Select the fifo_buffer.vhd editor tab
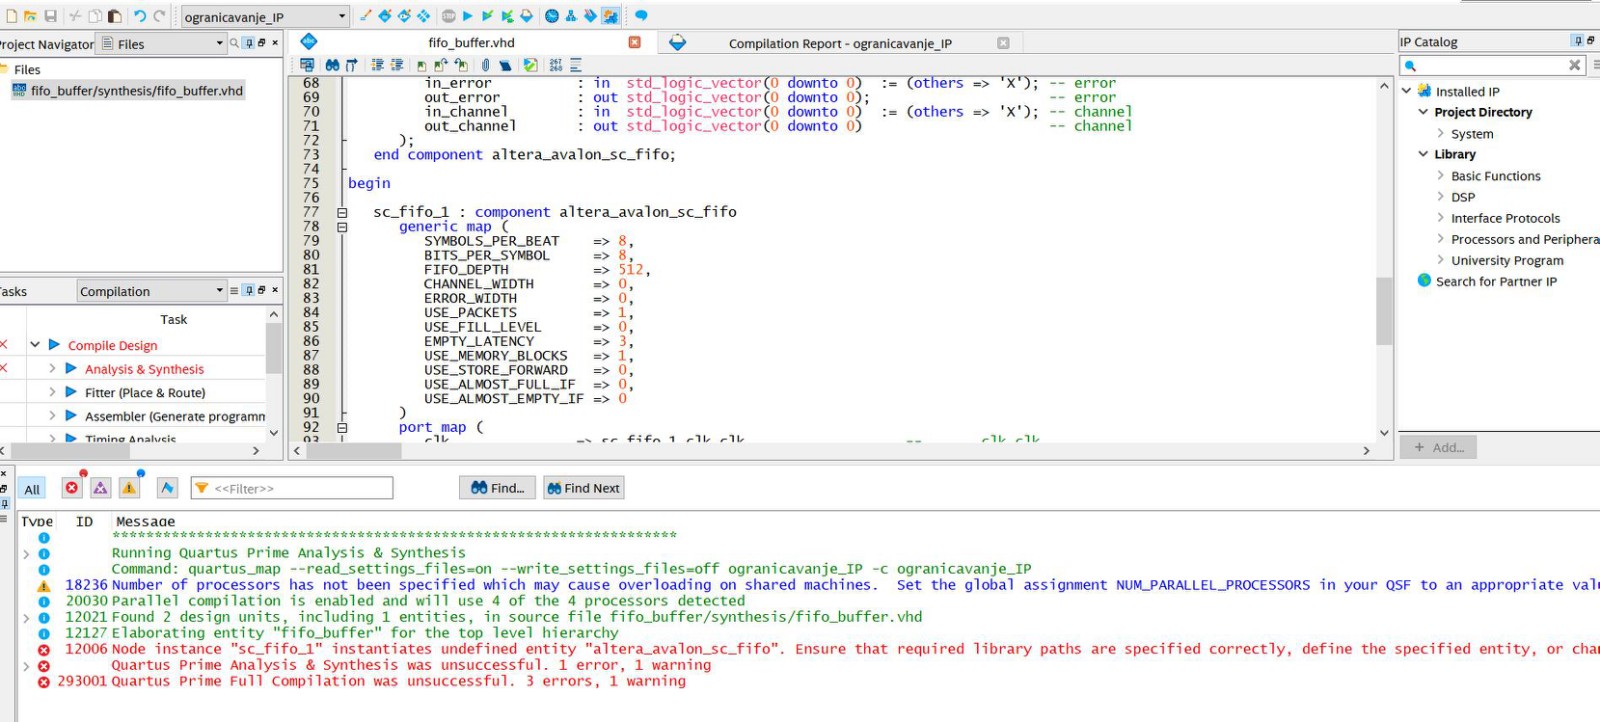The height and width of the screenshot is (722, 1600). point(471,43)
